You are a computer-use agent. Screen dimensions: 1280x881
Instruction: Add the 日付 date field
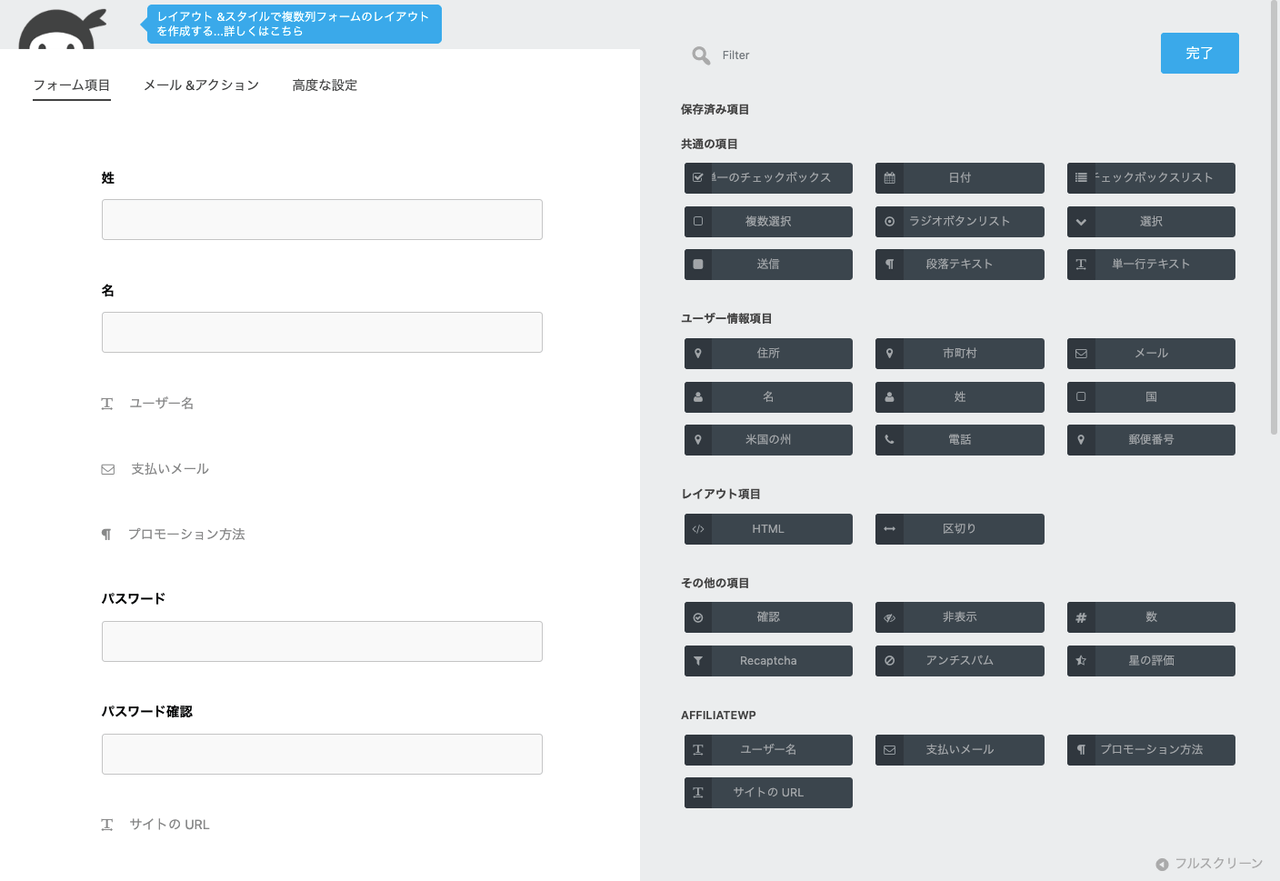959,178
